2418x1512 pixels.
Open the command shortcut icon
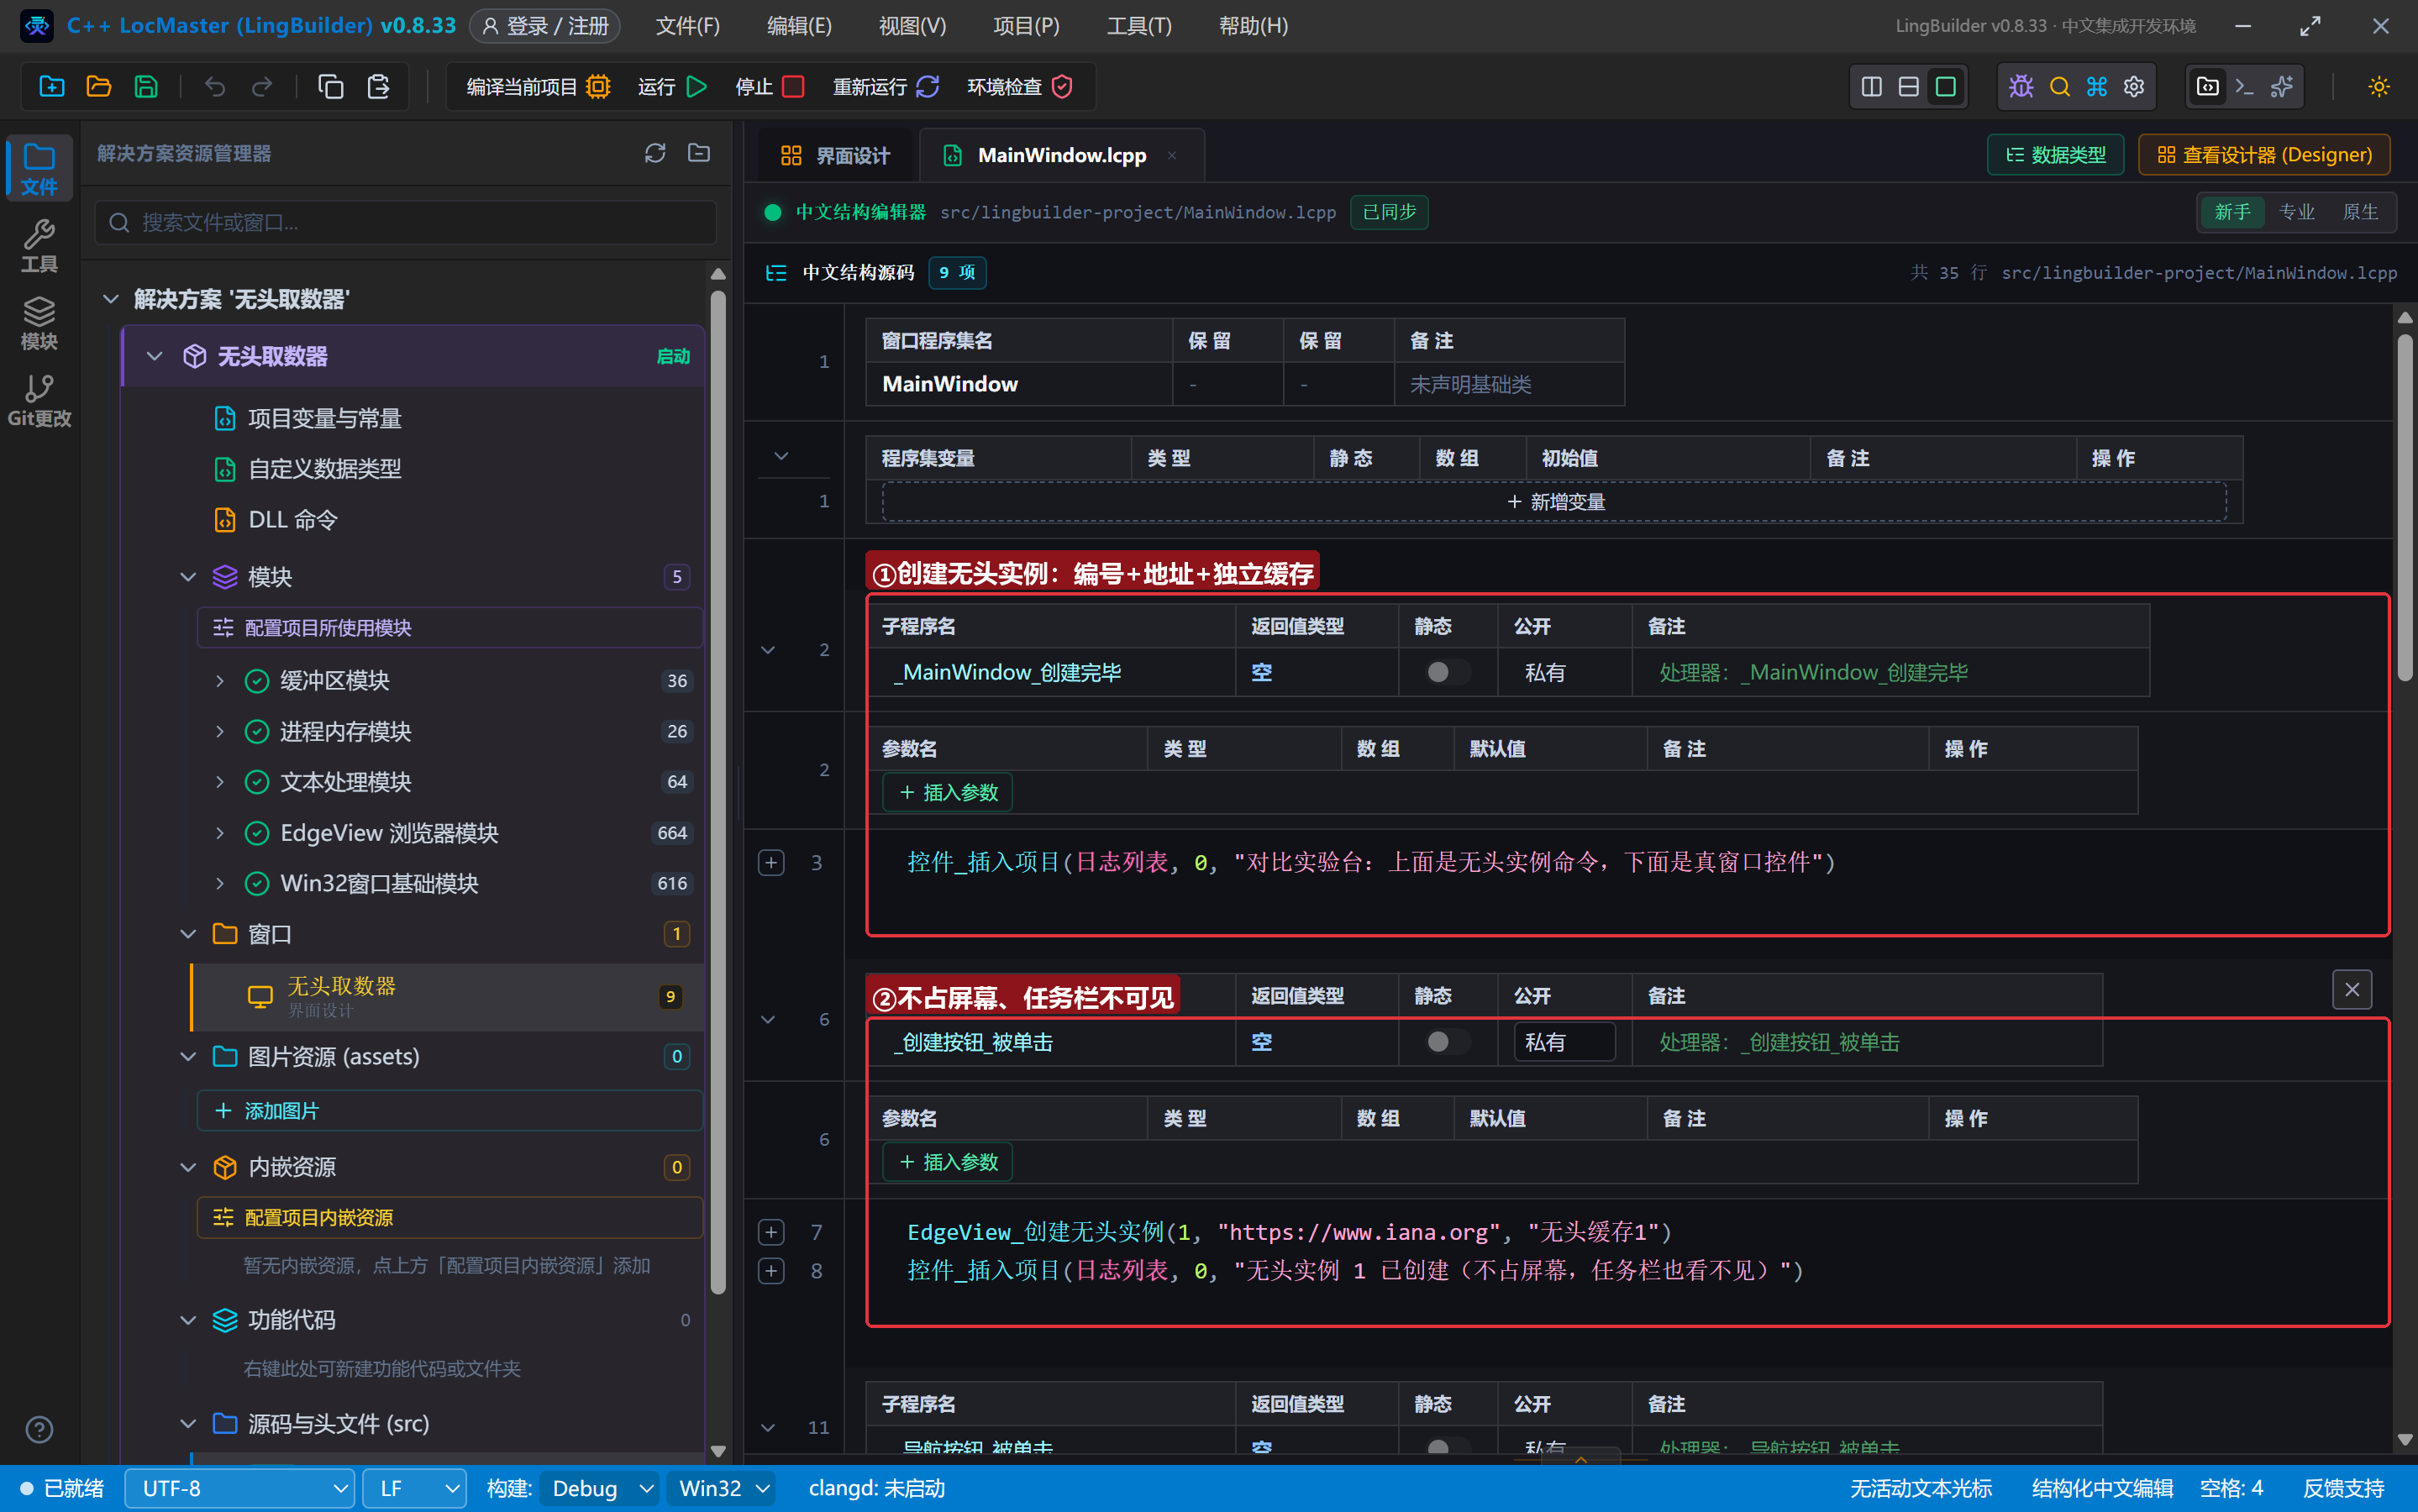click(2097, 87)
